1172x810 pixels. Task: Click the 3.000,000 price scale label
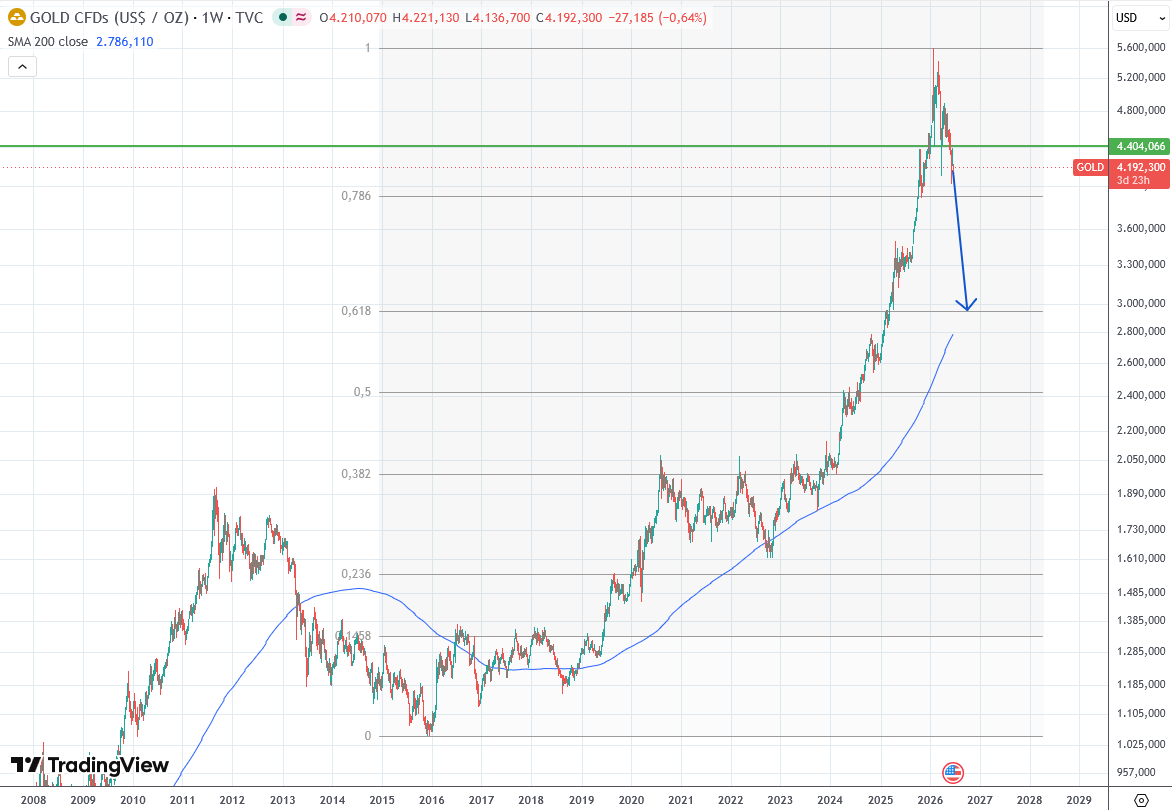point(1141,303)
